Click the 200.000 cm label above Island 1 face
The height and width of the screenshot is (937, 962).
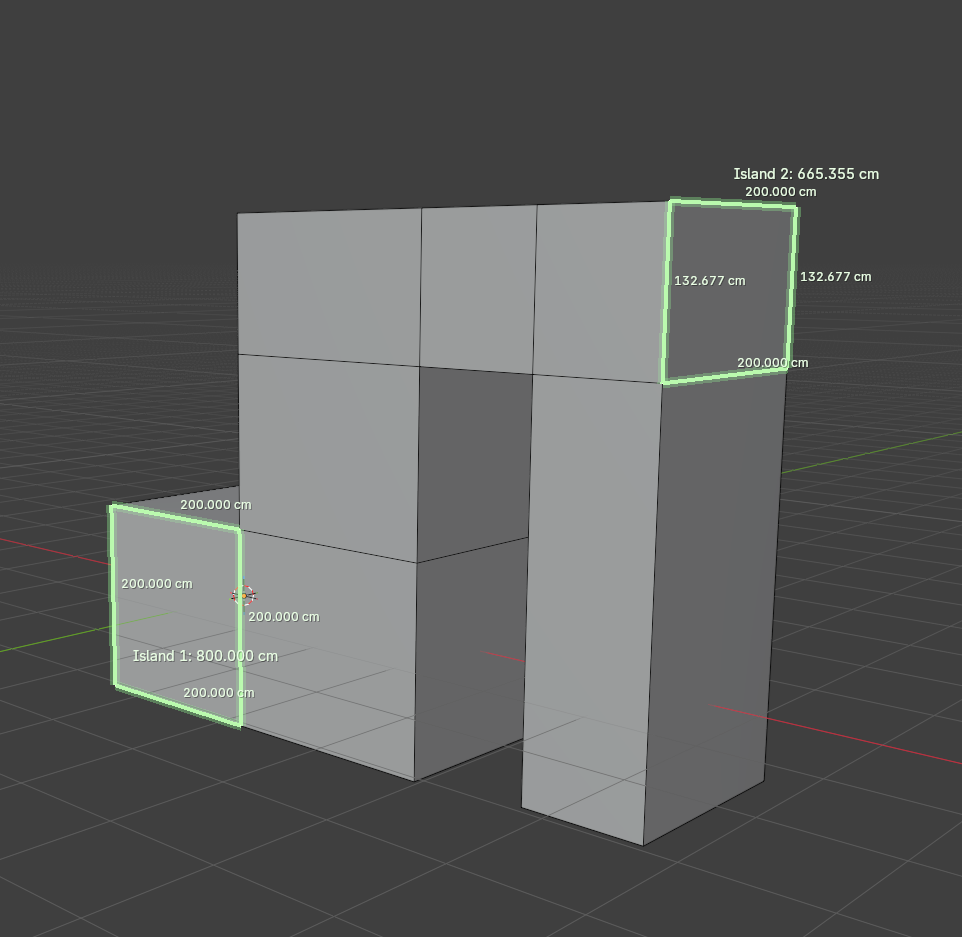click(216, 505)
